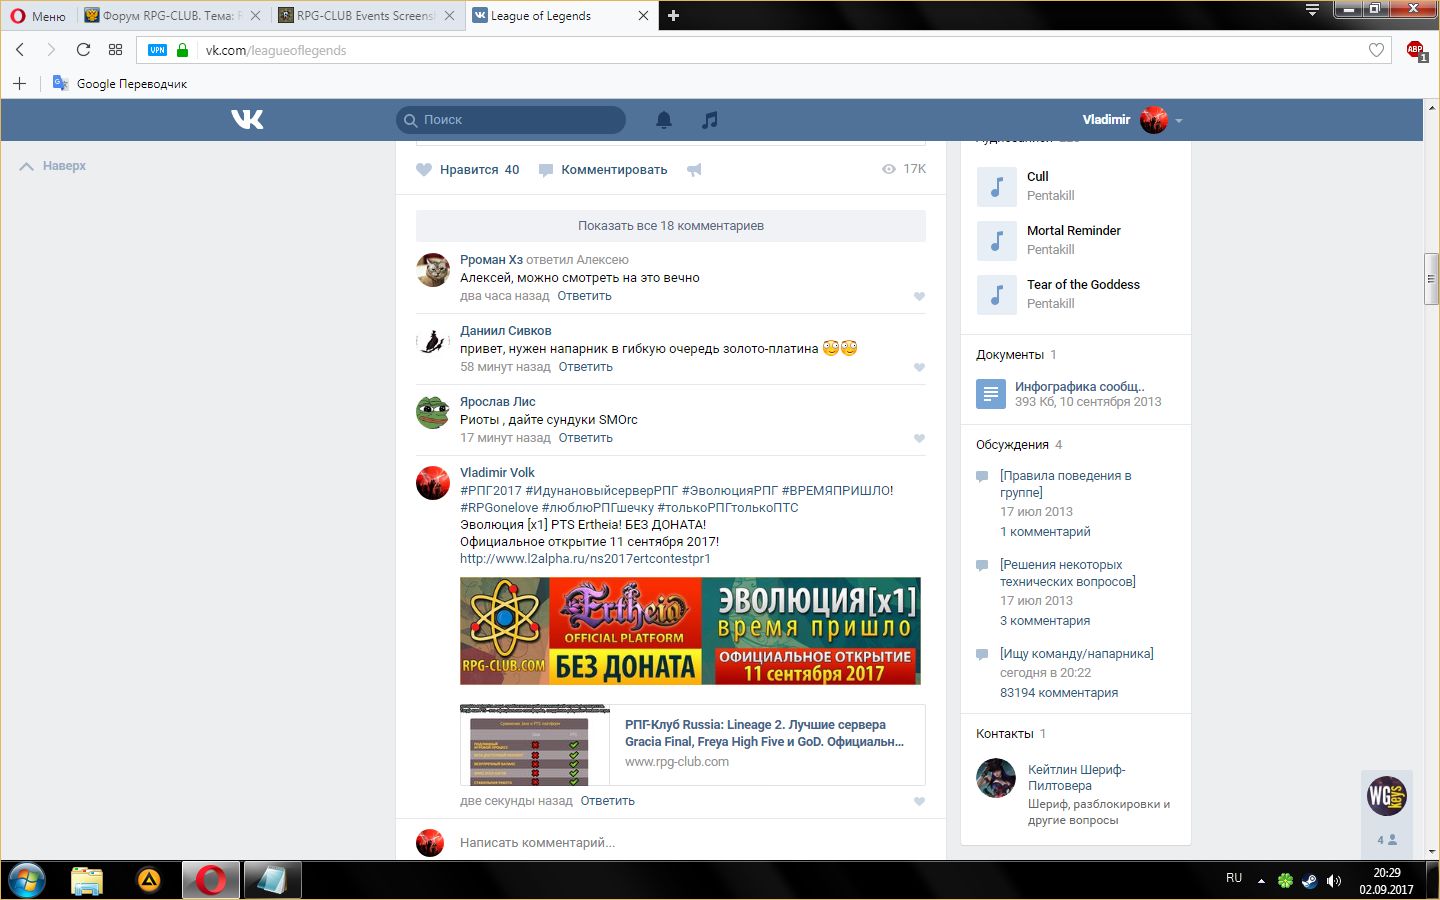The height and width of the screenshot is (900, 1440).
Task: Open the orange triangle app in taskbar
Action: (x=149, y=880)
